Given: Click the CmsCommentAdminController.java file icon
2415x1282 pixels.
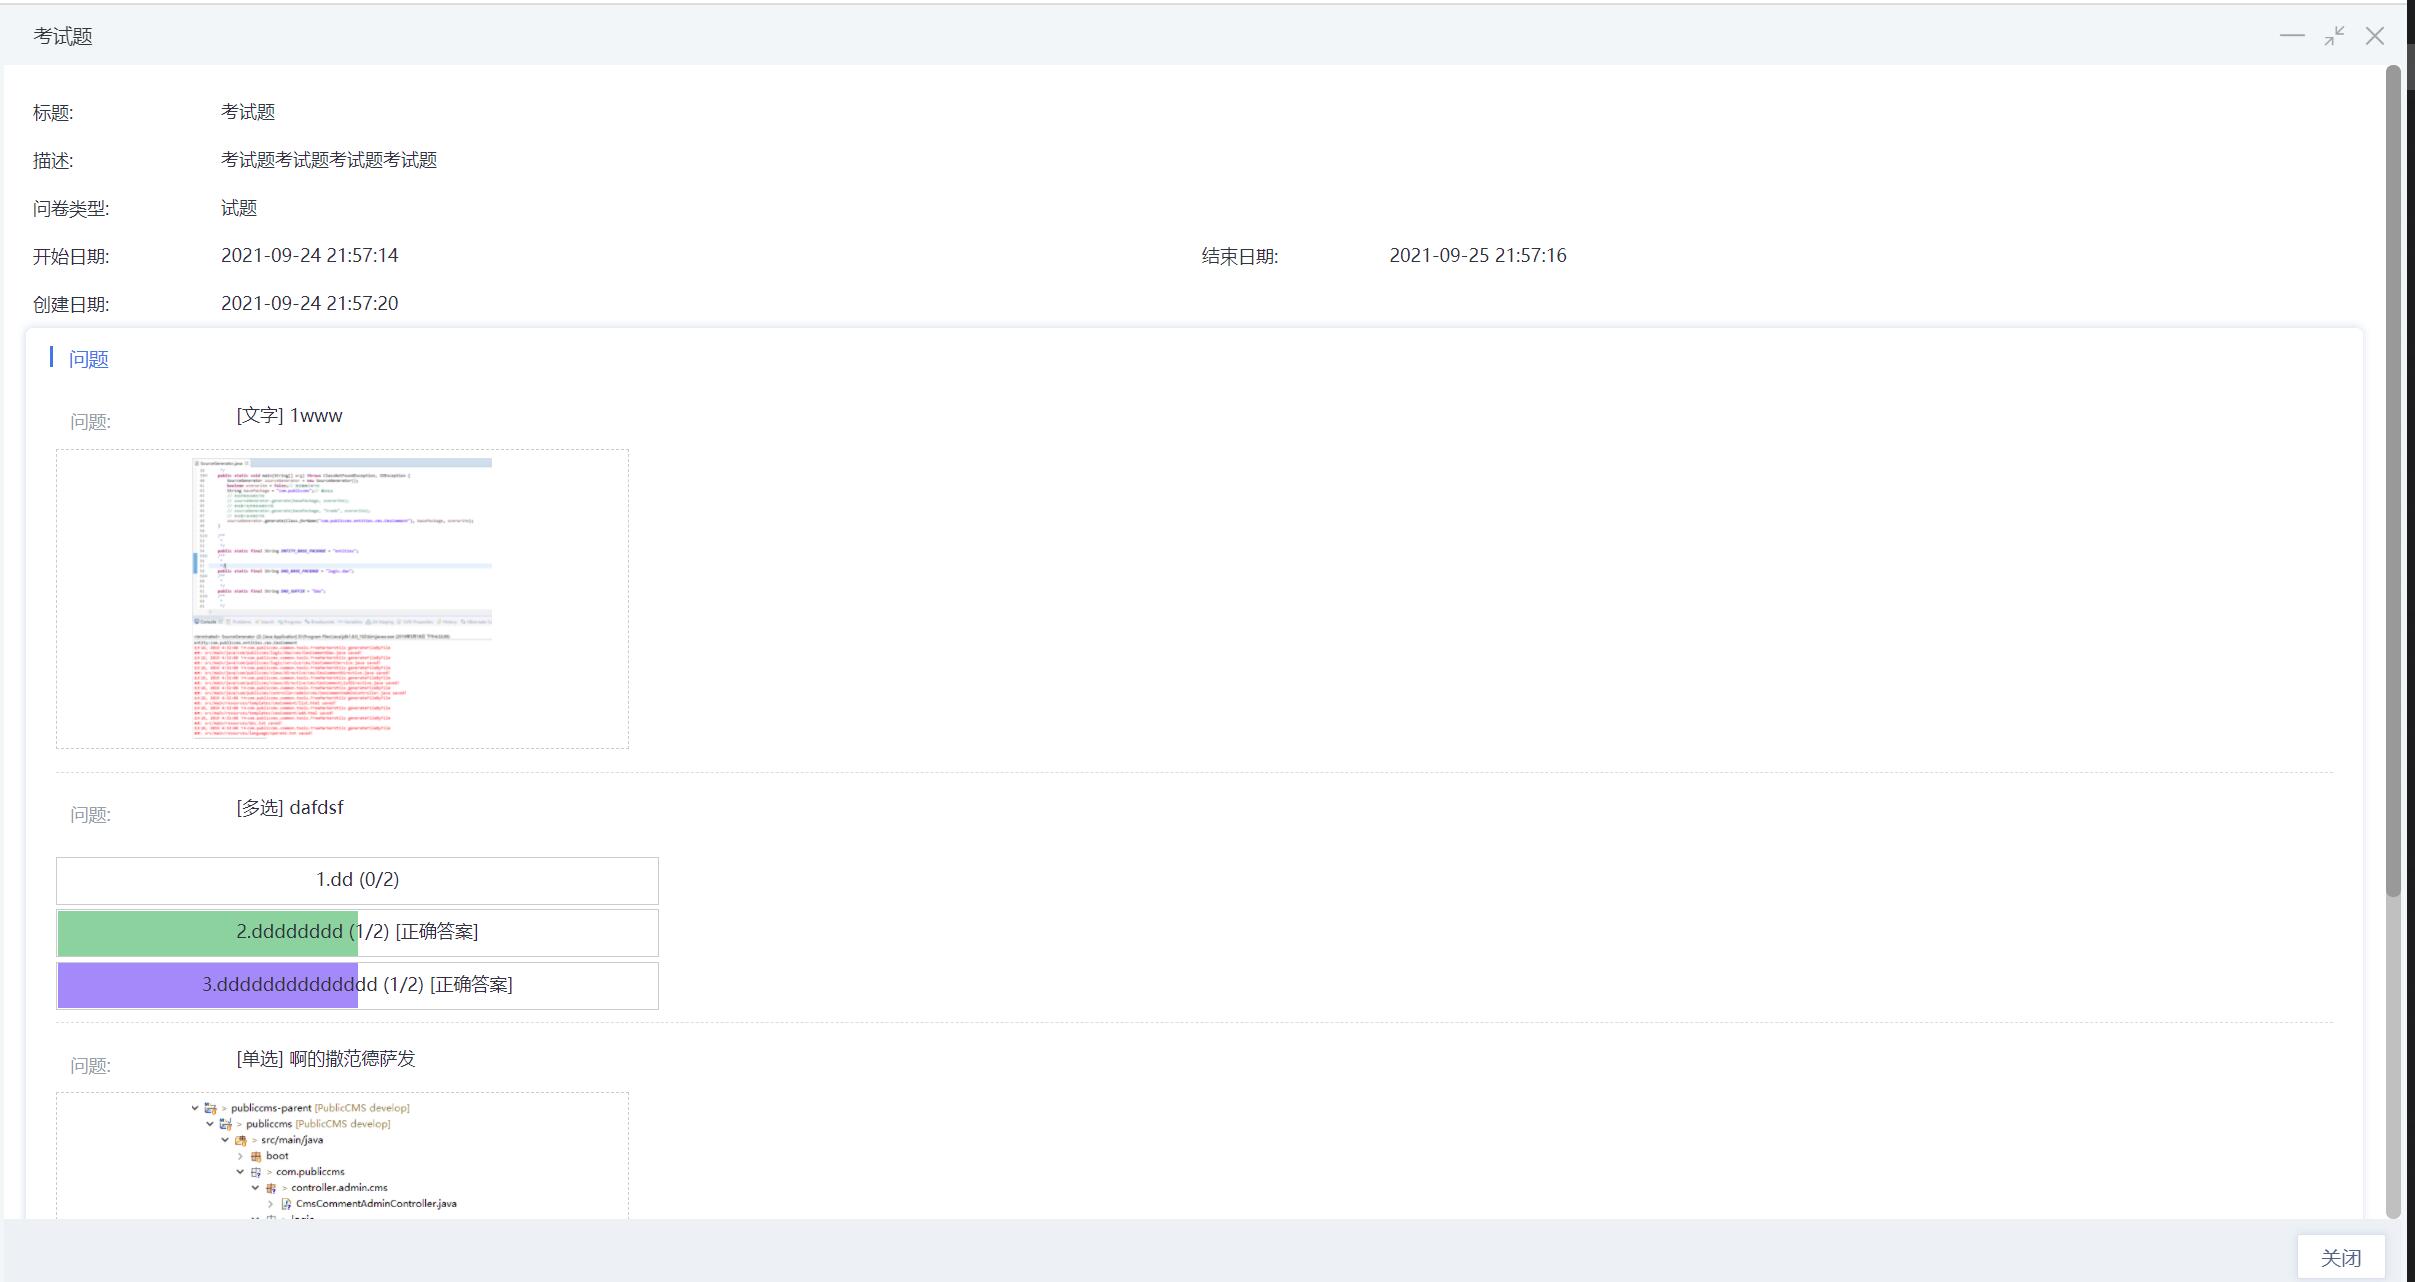Looking at the screenshot, I should (286, 1204).
